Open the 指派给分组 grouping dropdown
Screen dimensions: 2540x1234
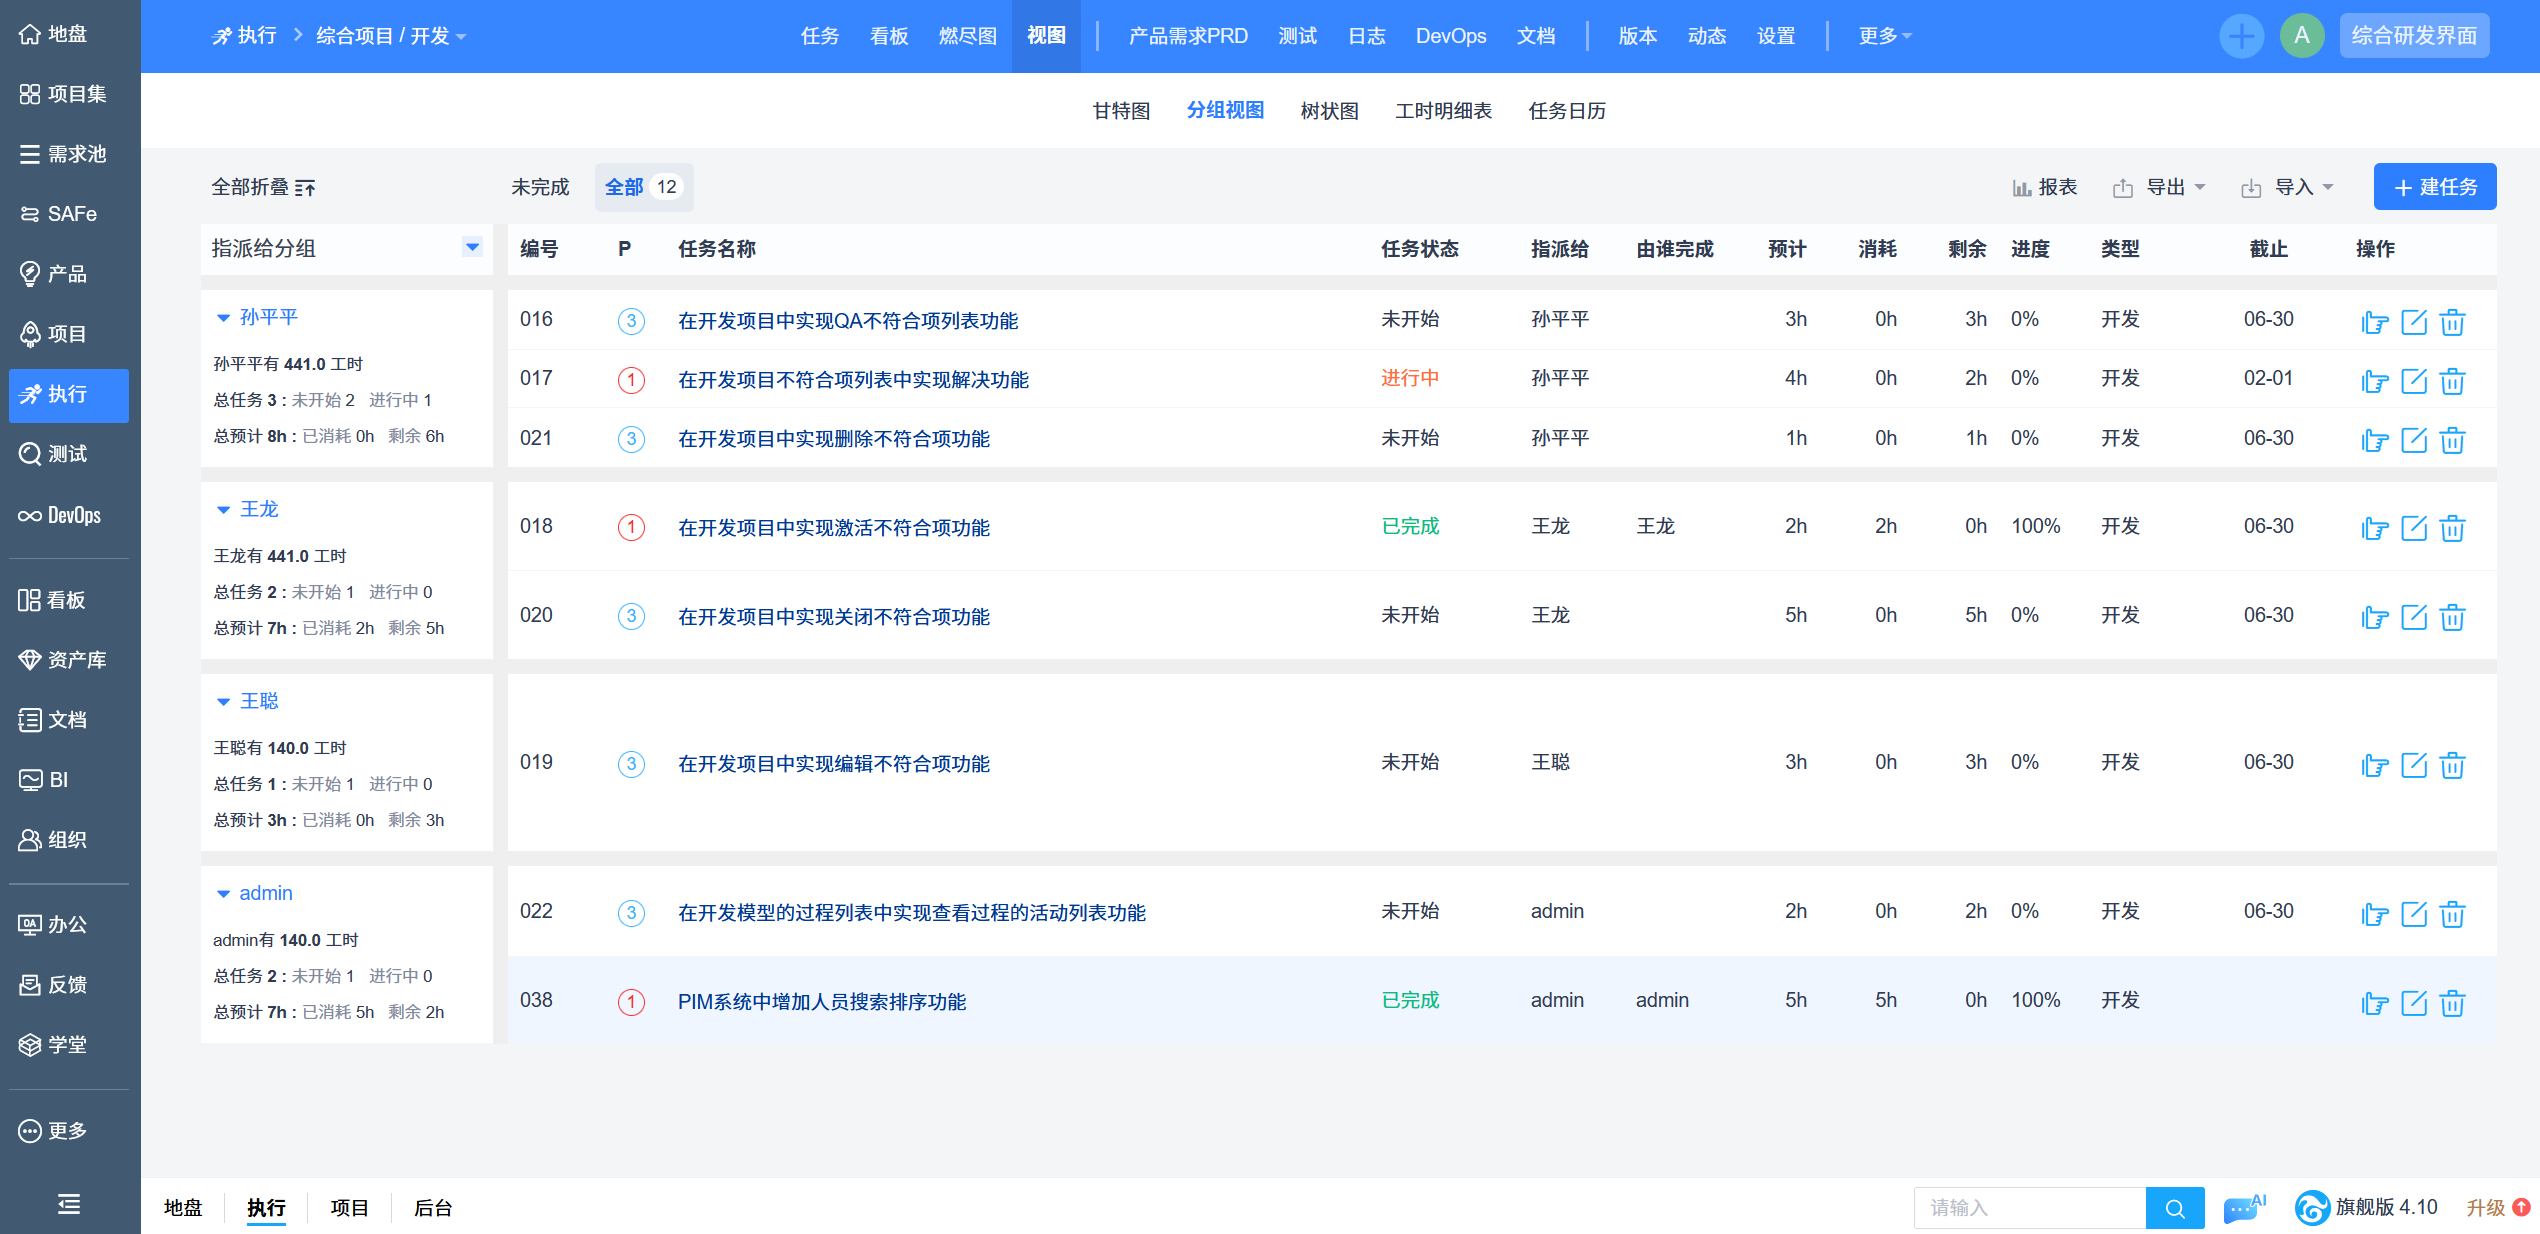click(x=472, y=247)
